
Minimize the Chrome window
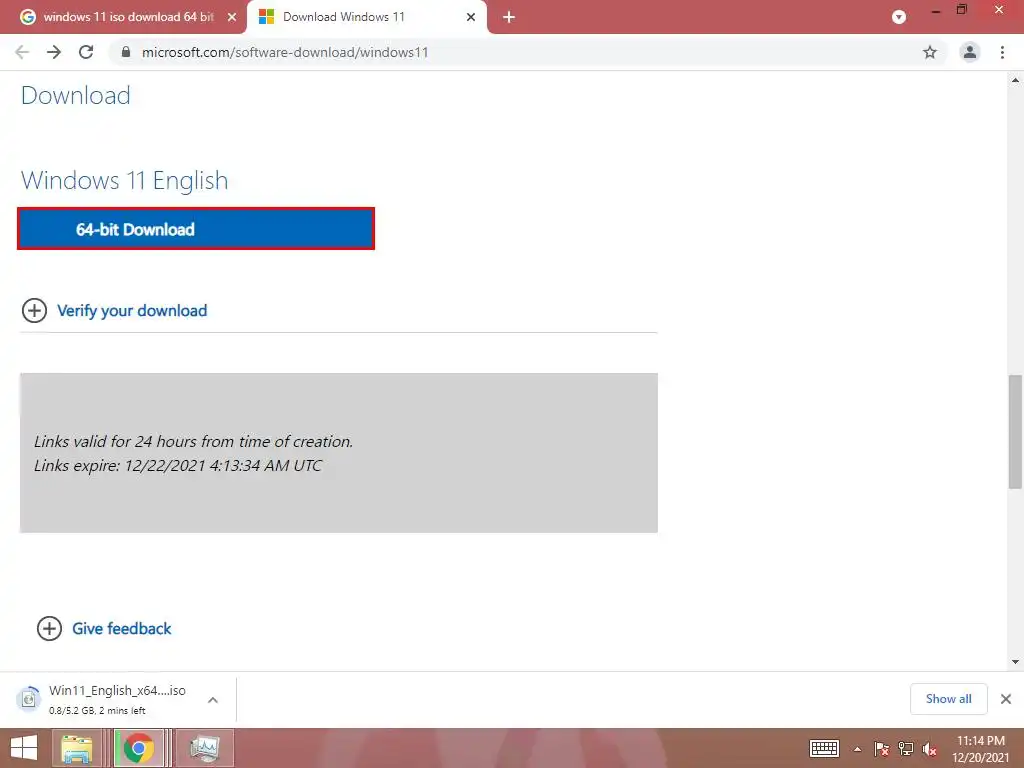coord(936,11)
